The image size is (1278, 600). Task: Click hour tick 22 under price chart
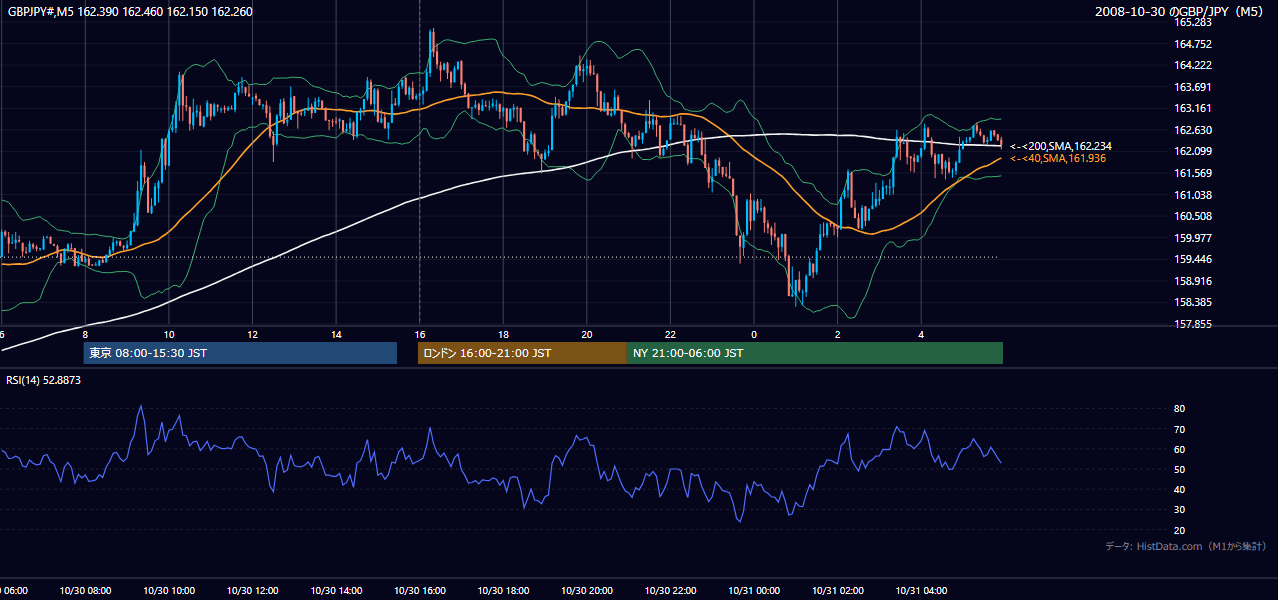tap(670, 334)
